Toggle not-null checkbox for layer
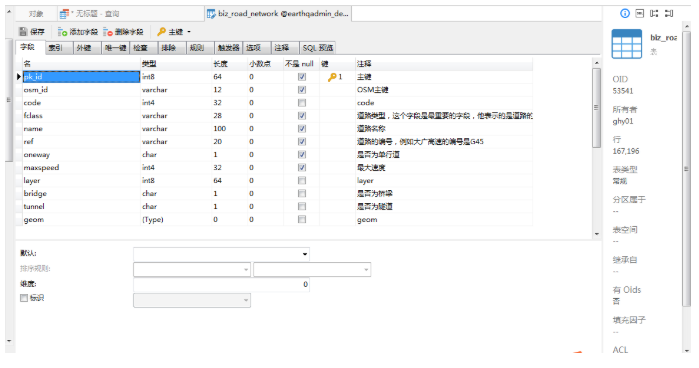The image size is (699, 368). tap(302, 180)
